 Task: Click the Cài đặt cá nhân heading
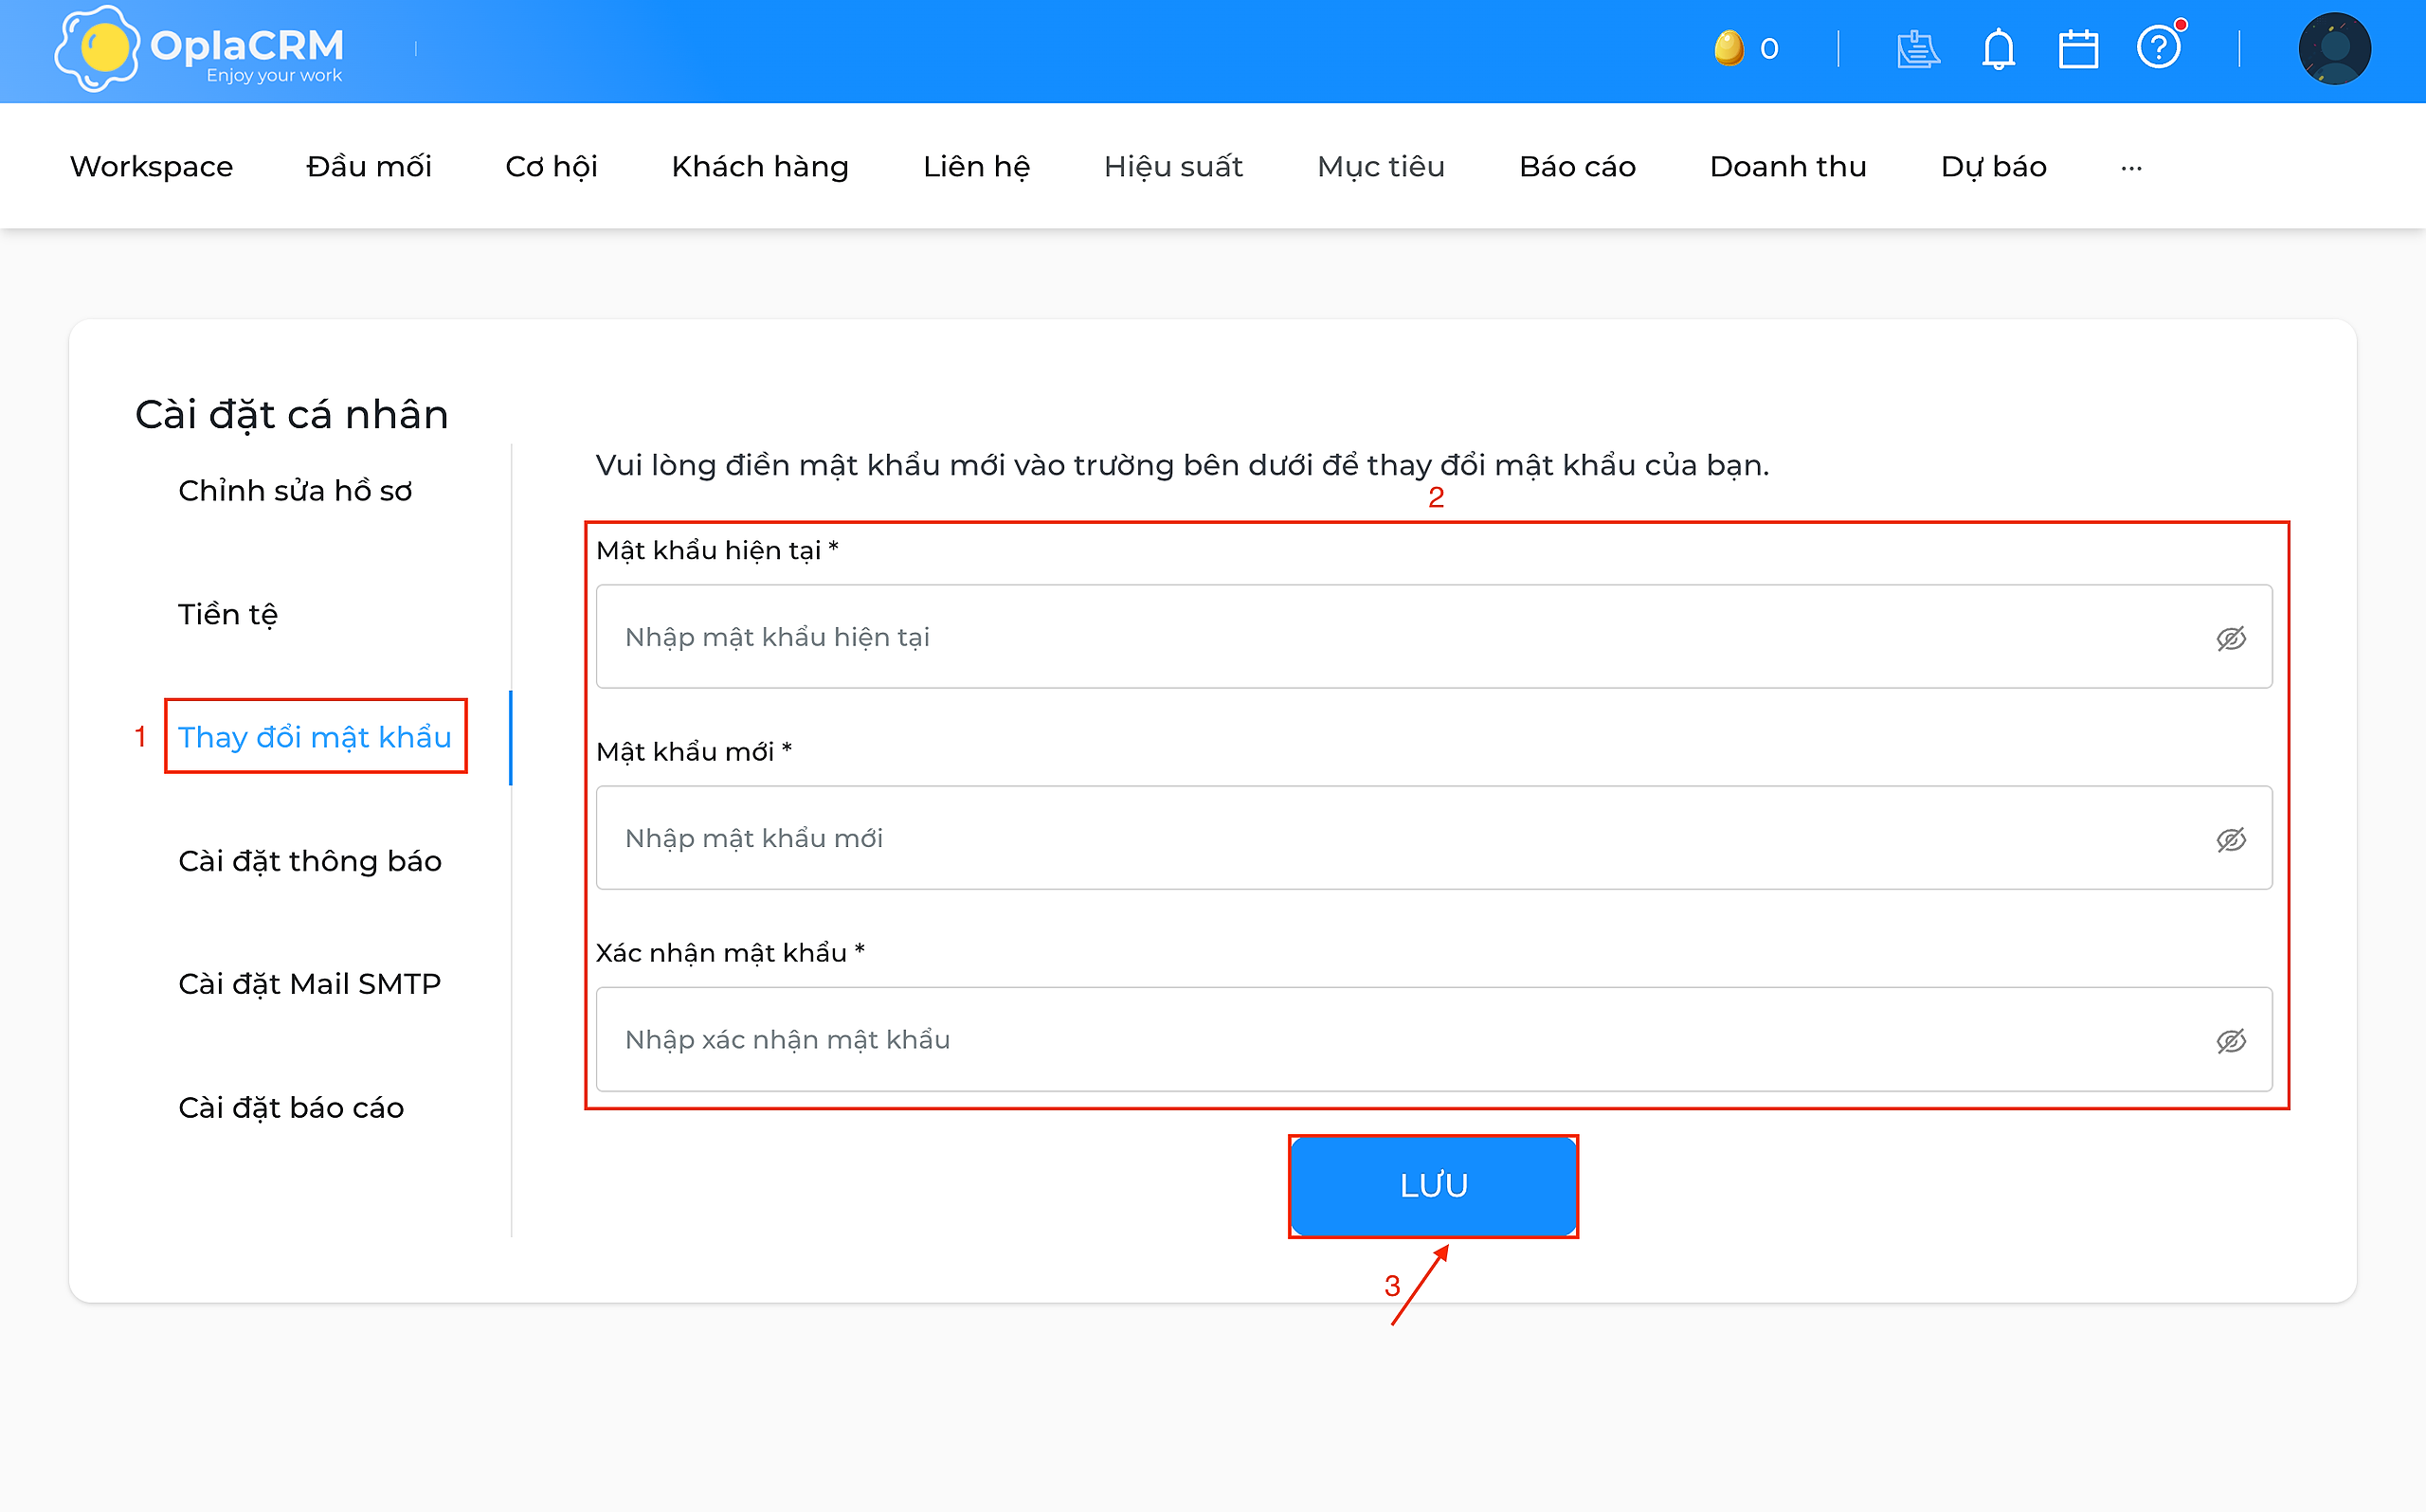[x=292, y=415]
